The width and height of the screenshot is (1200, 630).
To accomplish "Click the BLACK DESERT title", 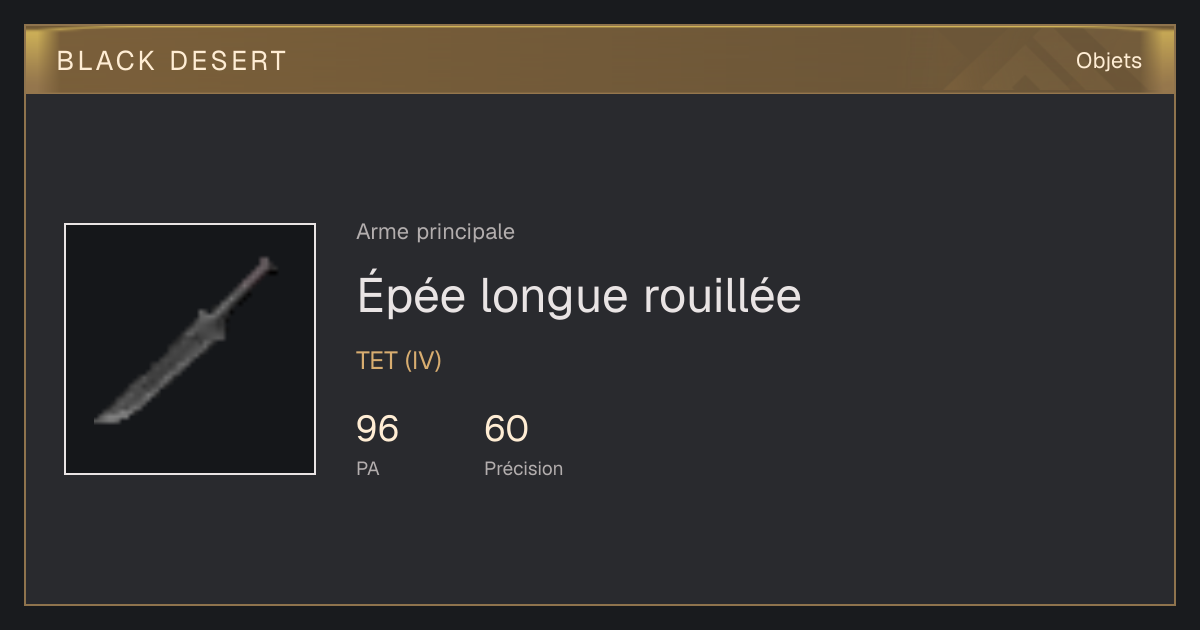I will point(172,61).
